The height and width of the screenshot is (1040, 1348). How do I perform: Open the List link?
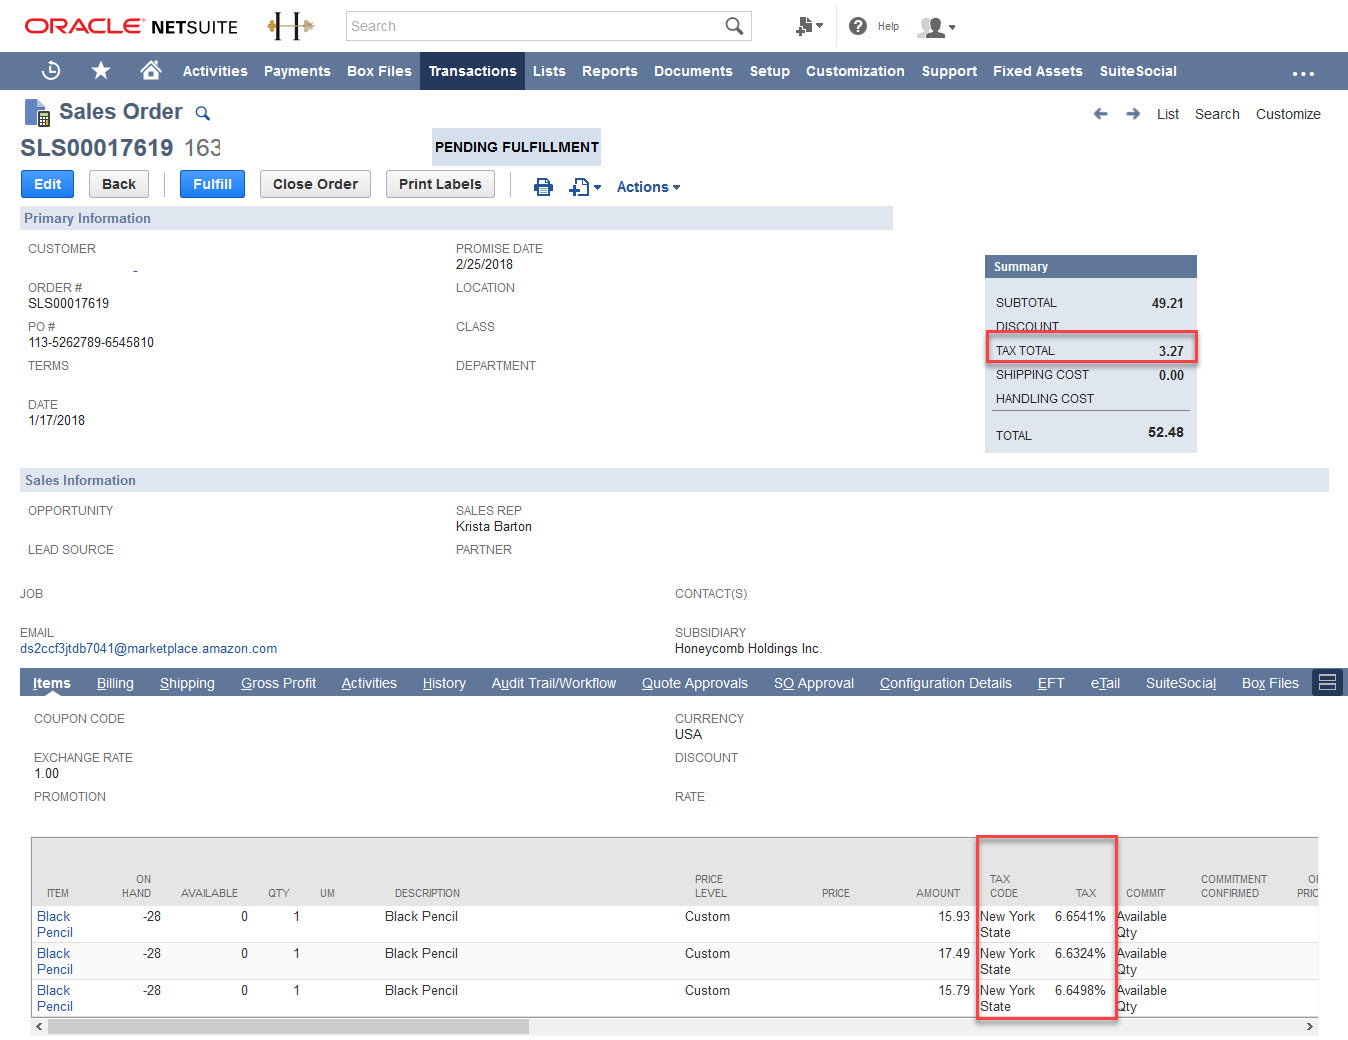[x=1168, y=114]
